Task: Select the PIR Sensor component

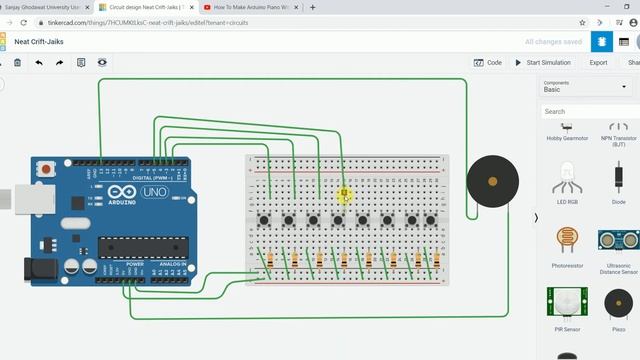Action: point(567,309)
